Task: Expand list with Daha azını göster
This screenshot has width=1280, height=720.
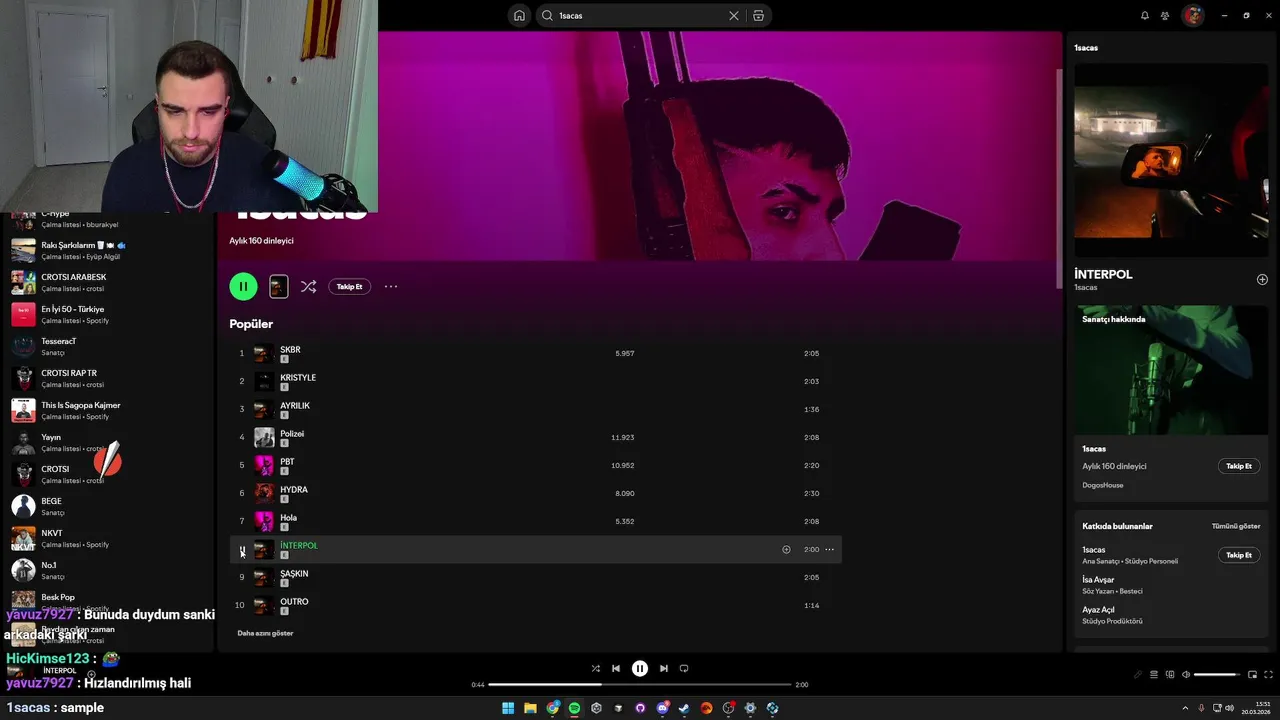Action: 265,633
